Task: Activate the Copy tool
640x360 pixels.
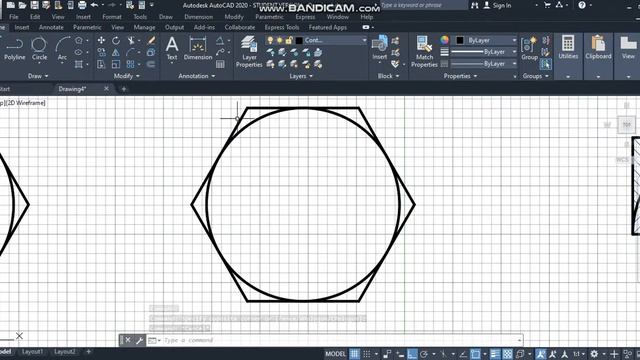Action: [101, 52]
